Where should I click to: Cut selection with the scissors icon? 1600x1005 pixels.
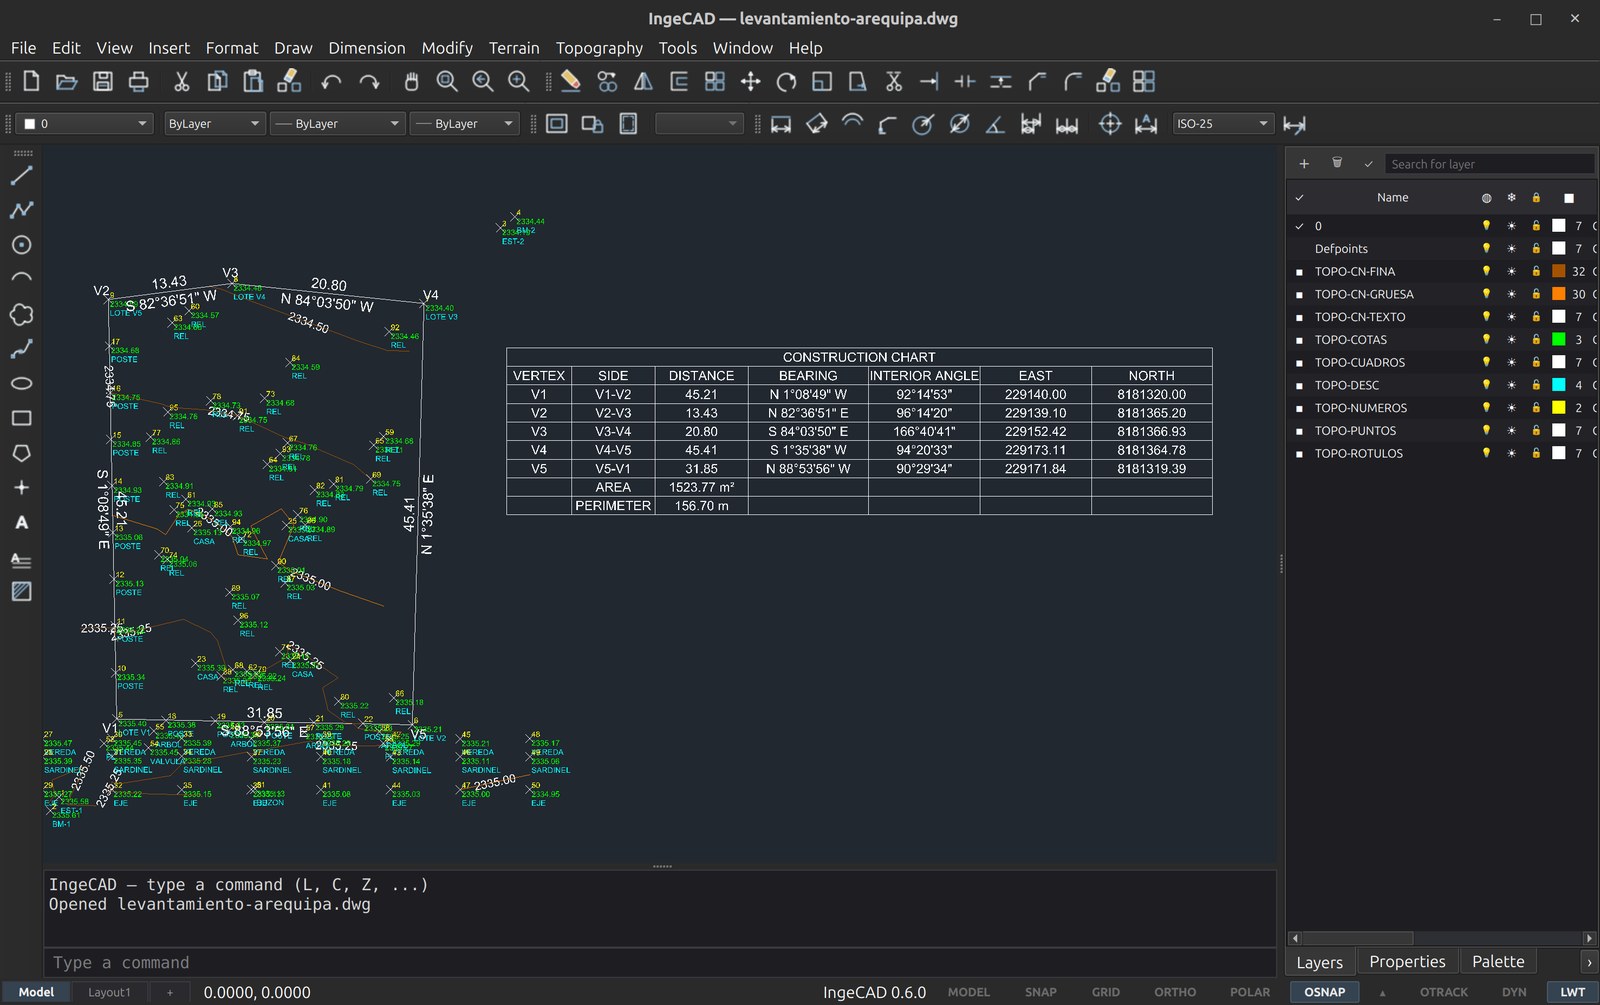181,81
